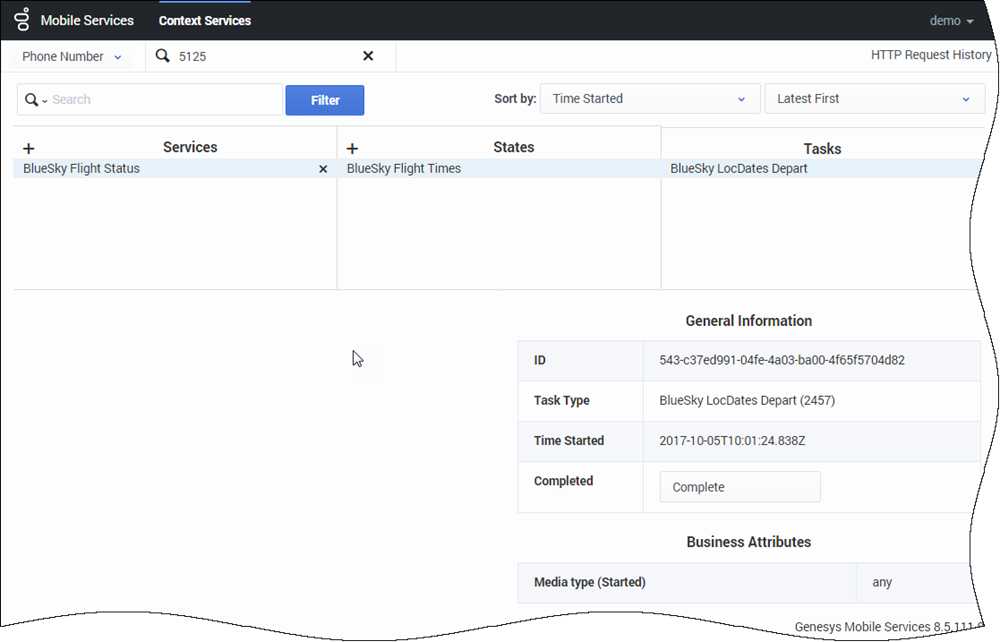The image size is (1000, 642).
Task: Click the Tasks column header
Action: tap(822, 149)
